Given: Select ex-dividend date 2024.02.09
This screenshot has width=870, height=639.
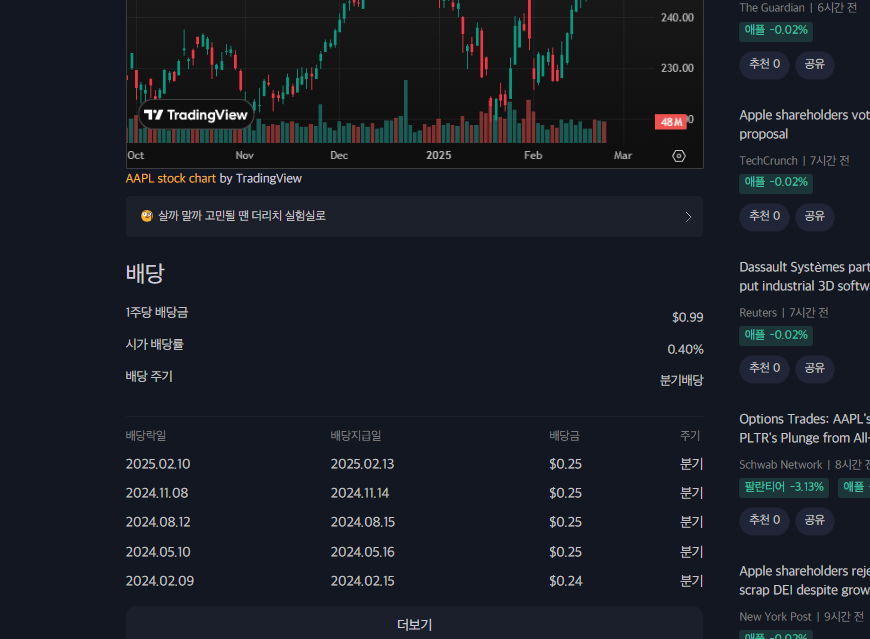Looking at the screenshot, I should (160, 581).
